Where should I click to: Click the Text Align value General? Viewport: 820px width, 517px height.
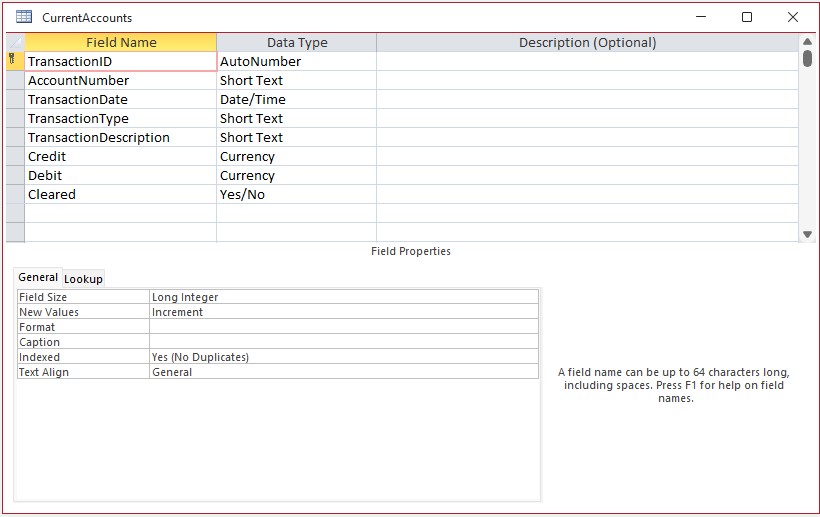point(344,372)
